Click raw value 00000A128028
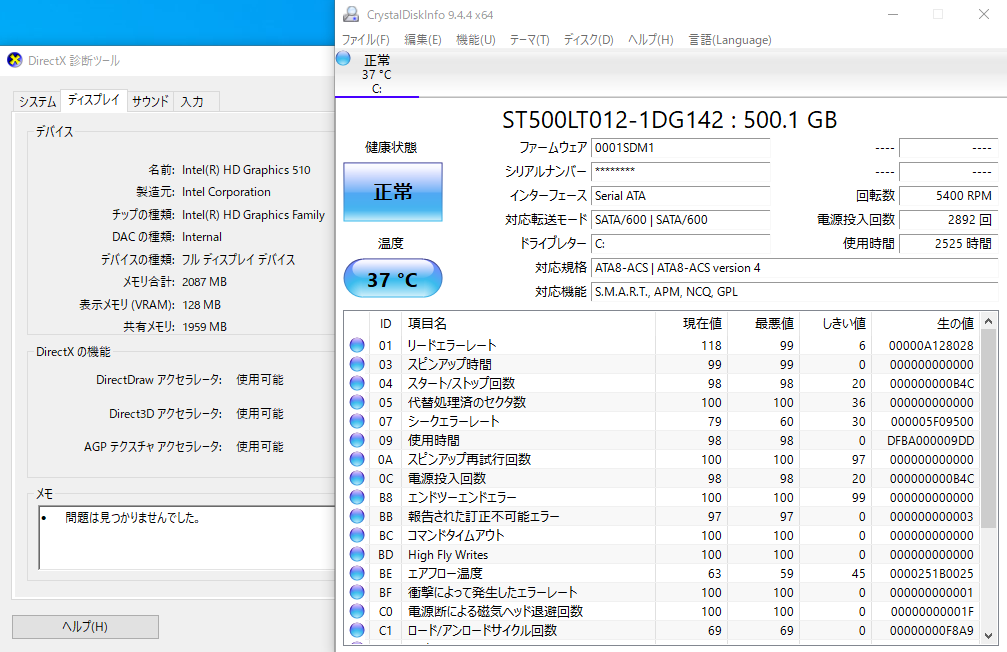Screen dimensions: 1007x652 pos(931,346)
